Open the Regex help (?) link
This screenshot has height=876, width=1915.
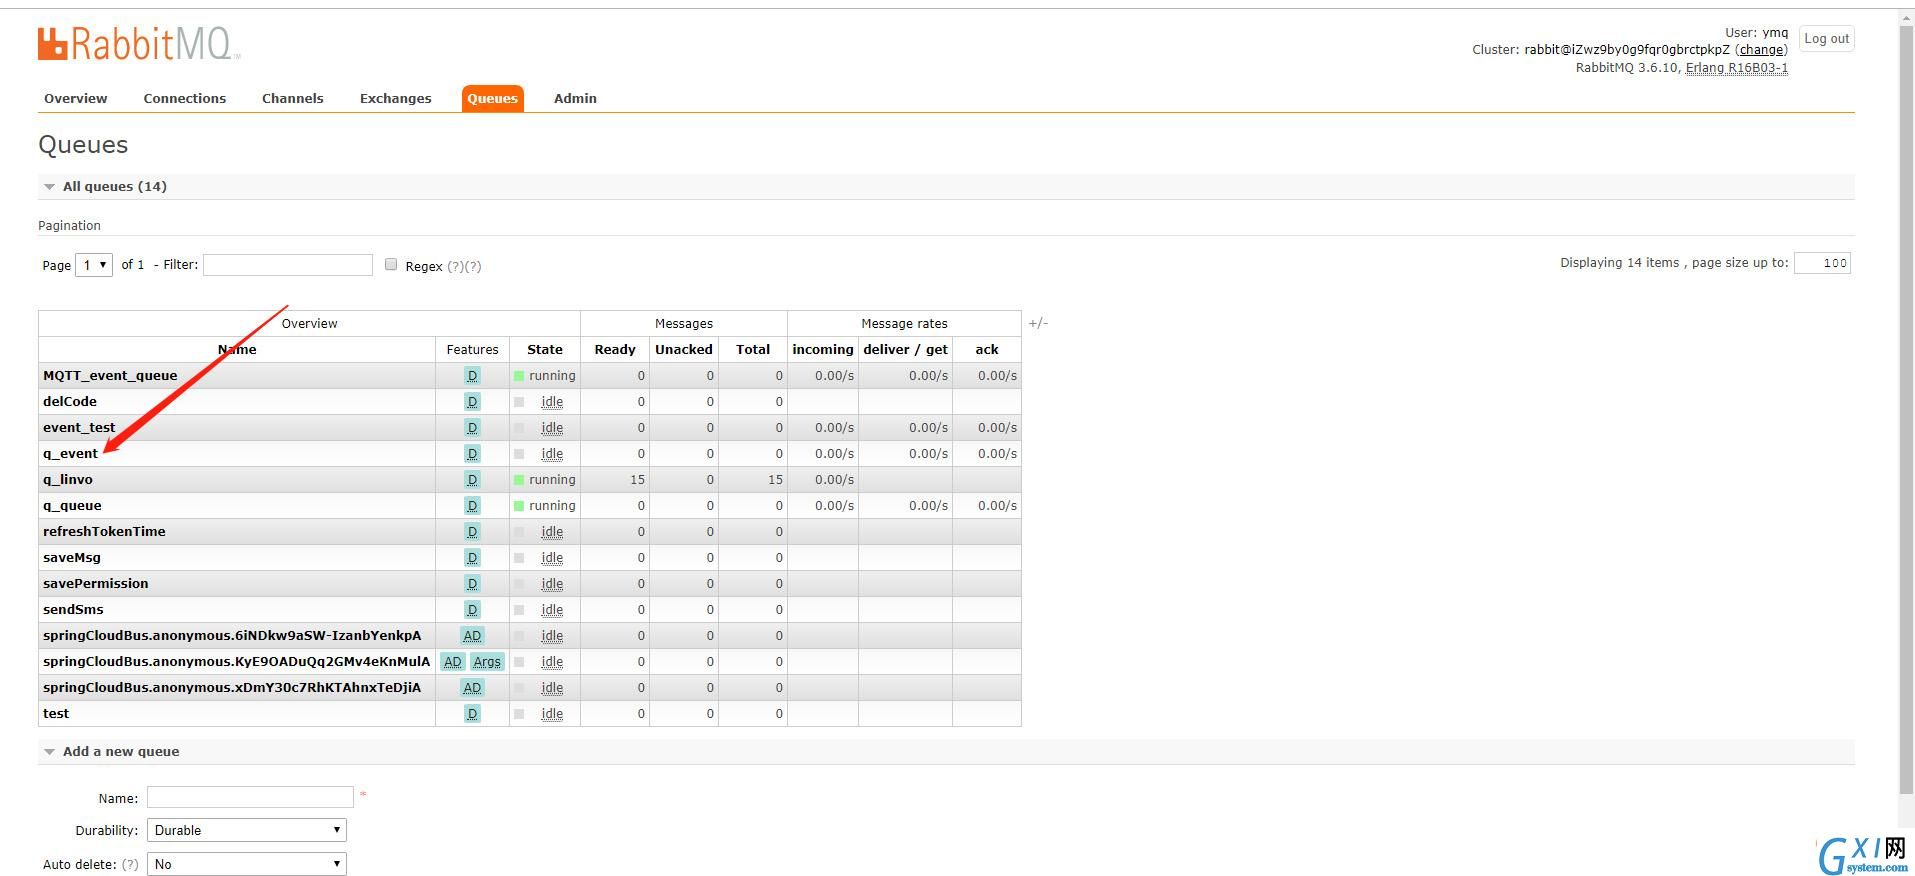point(455,266)
